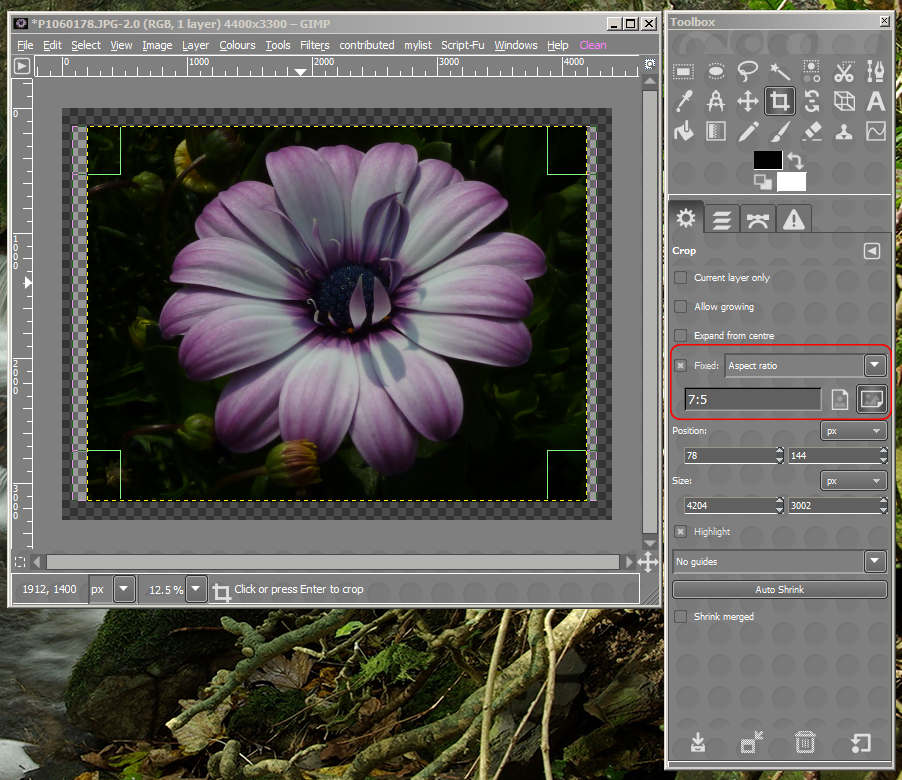Screen dimensions: 902x780
Task: Pick the Free Select lasso tool
Action: coord(747,71)
